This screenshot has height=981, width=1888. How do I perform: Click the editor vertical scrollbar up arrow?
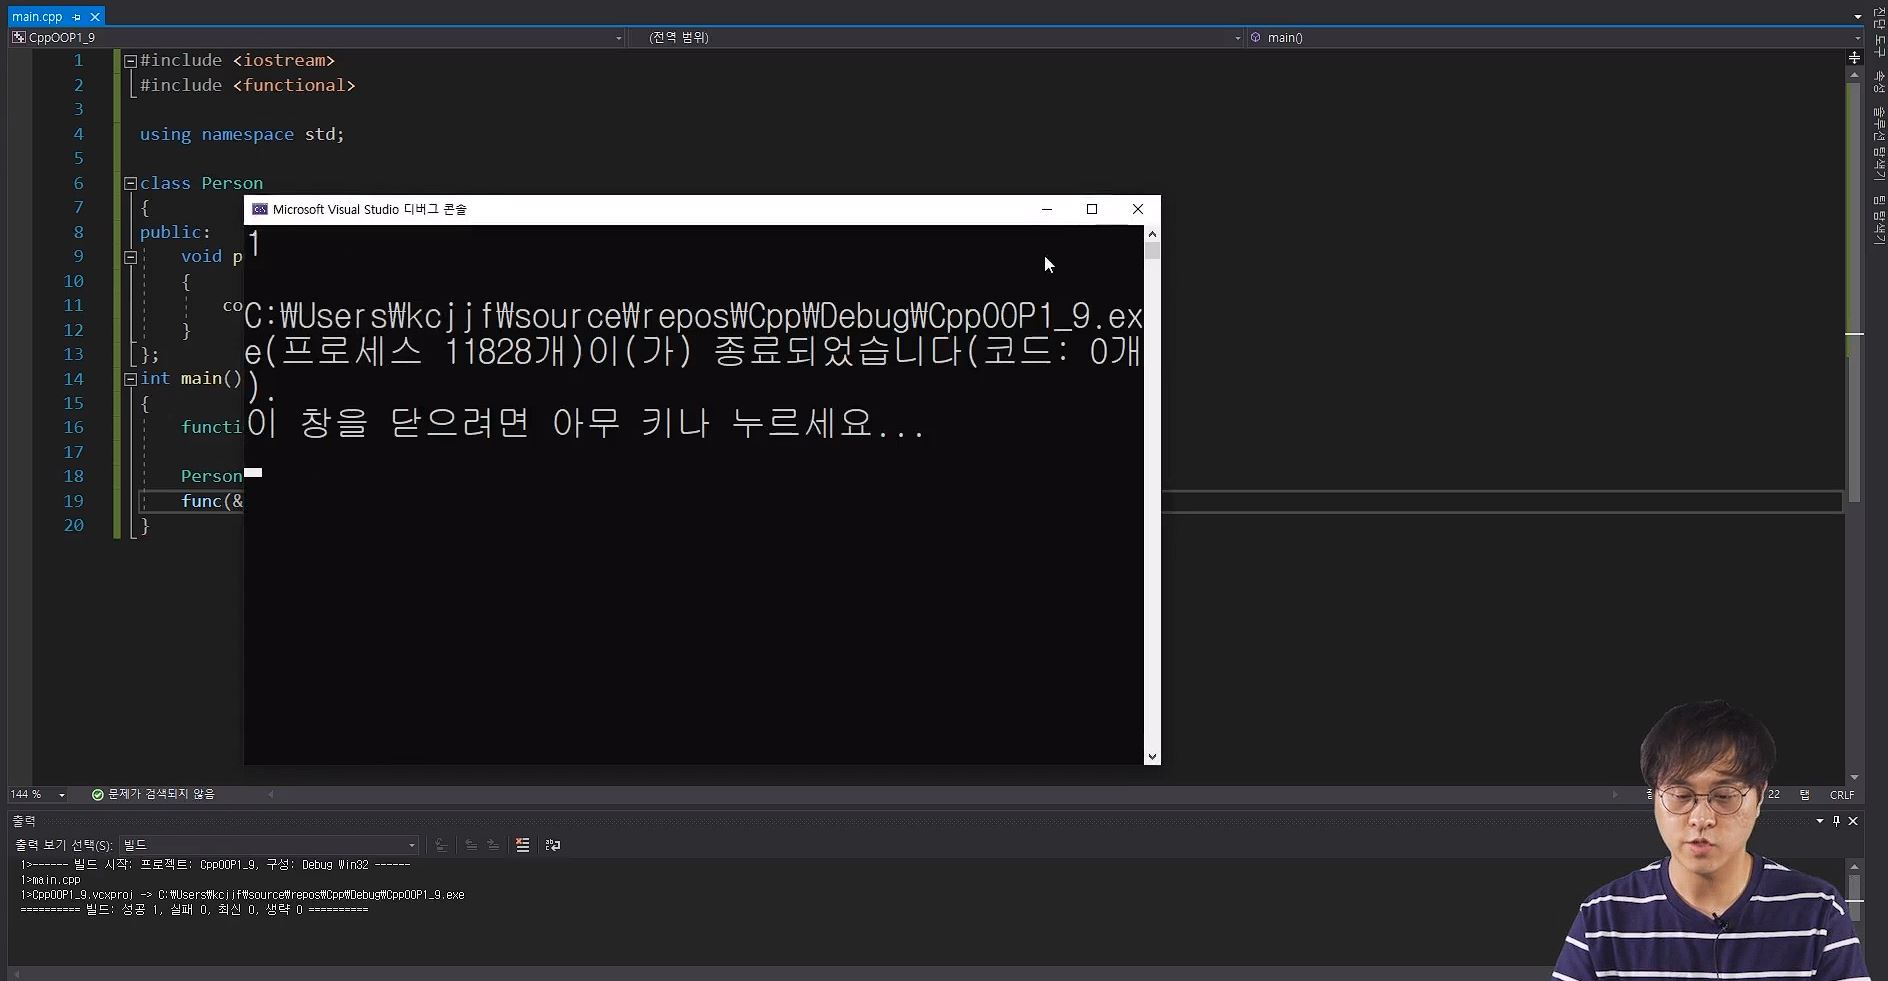coord(1854,75)
